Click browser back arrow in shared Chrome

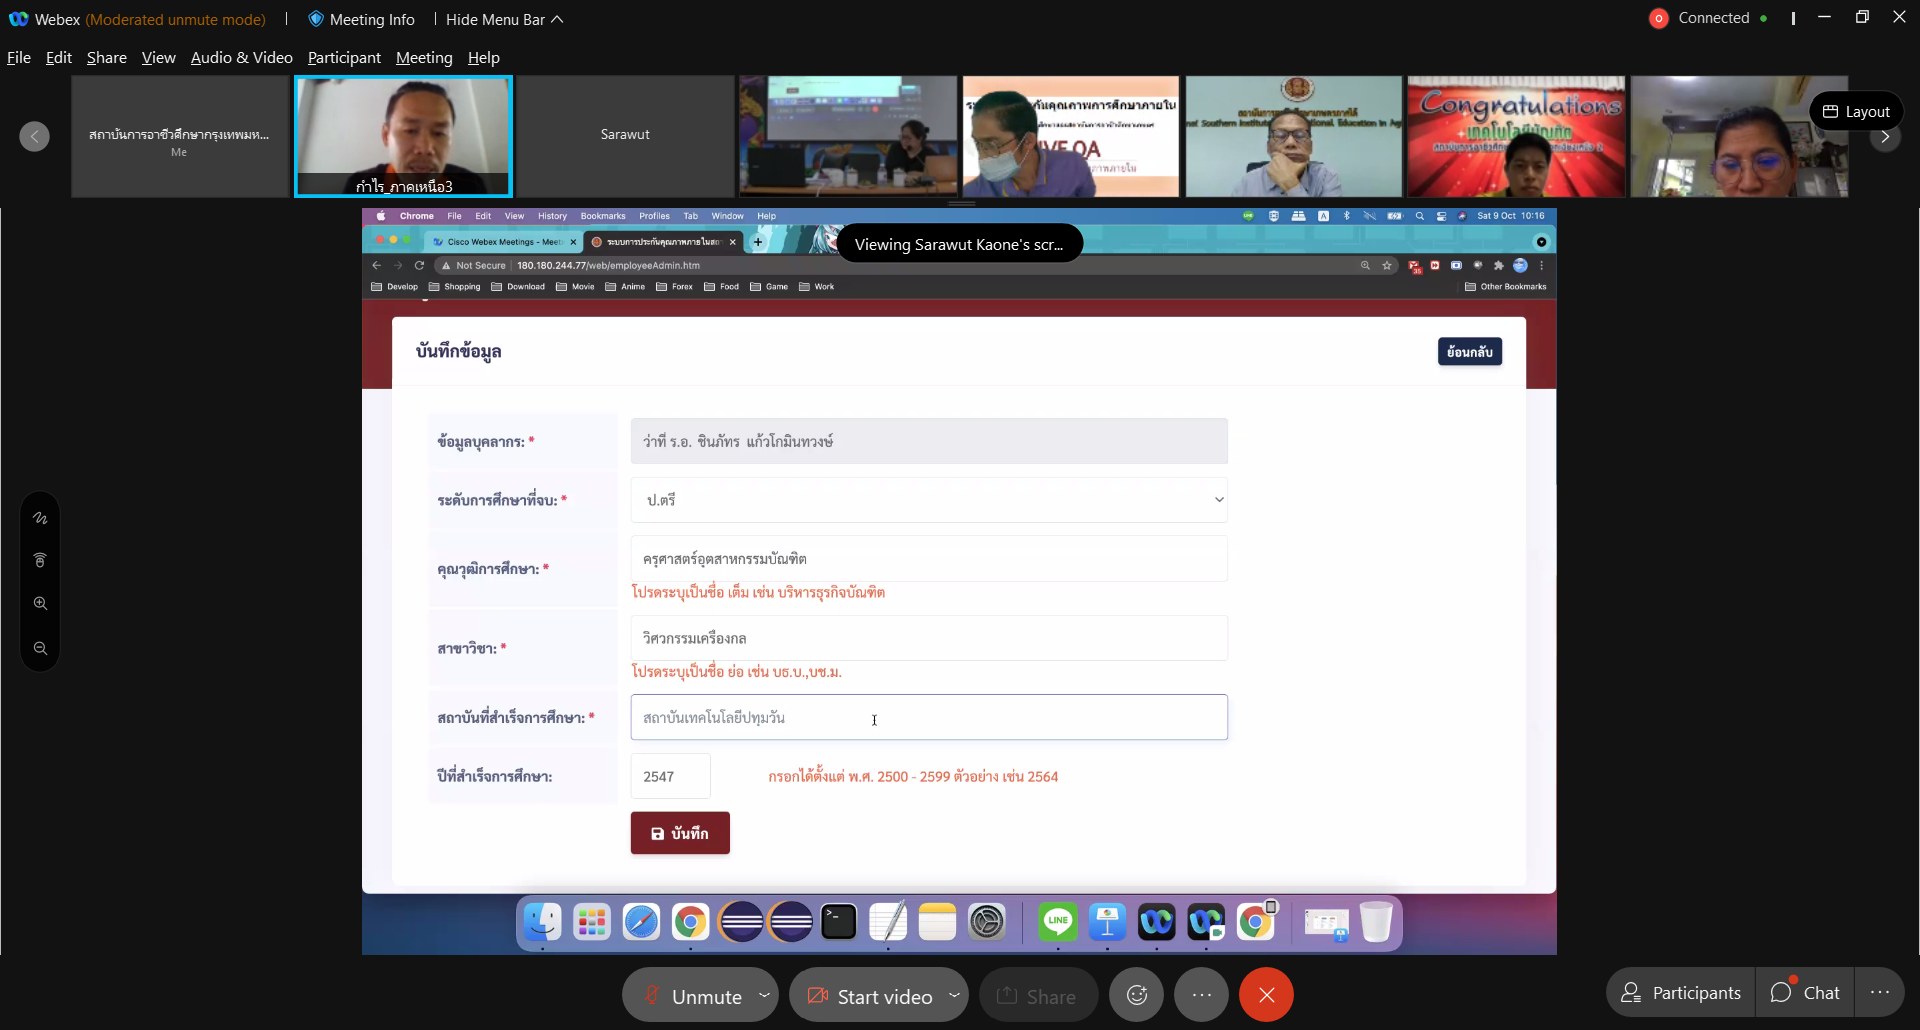click(377, 266)
